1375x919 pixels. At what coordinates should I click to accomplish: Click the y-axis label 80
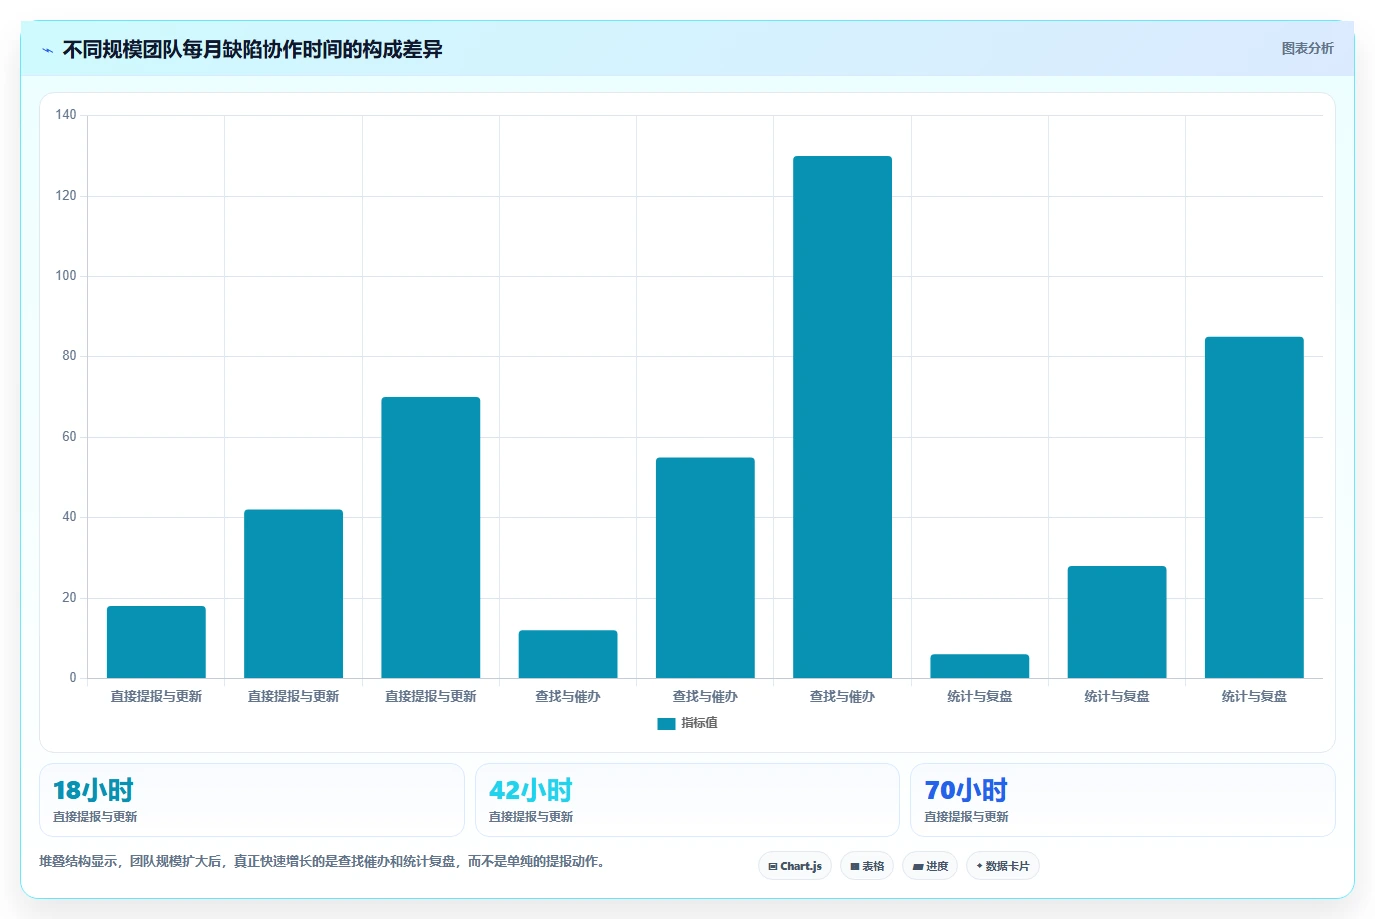(x=69, y=356)
